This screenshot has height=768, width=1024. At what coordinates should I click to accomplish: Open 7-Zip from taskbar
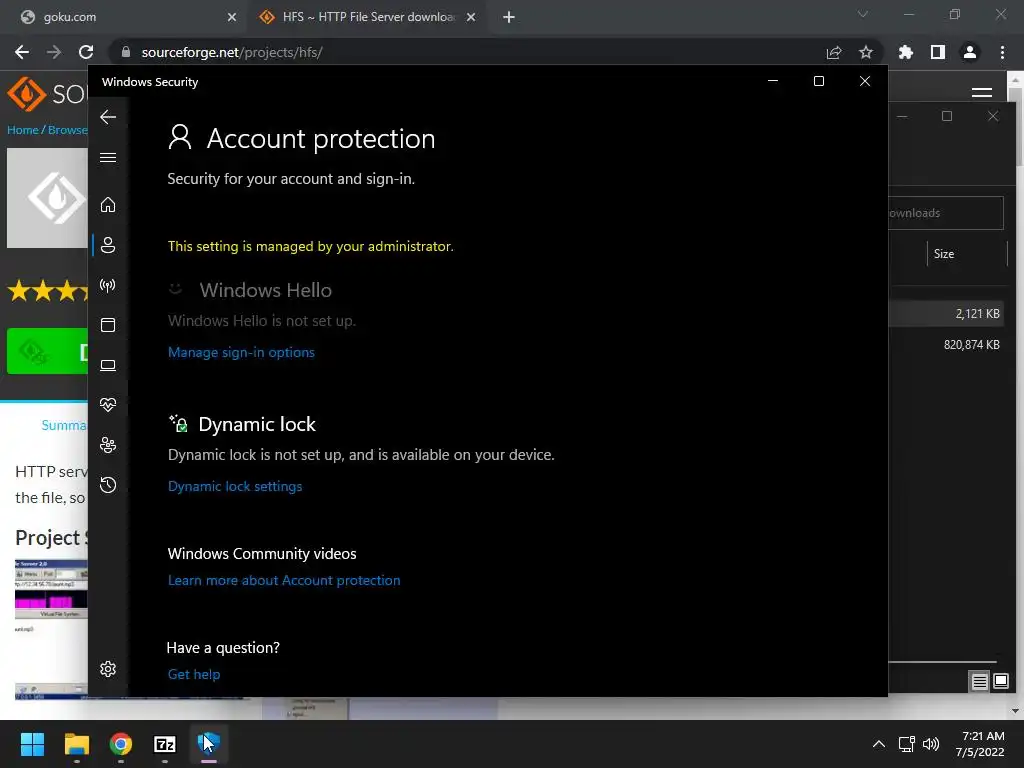165,744
